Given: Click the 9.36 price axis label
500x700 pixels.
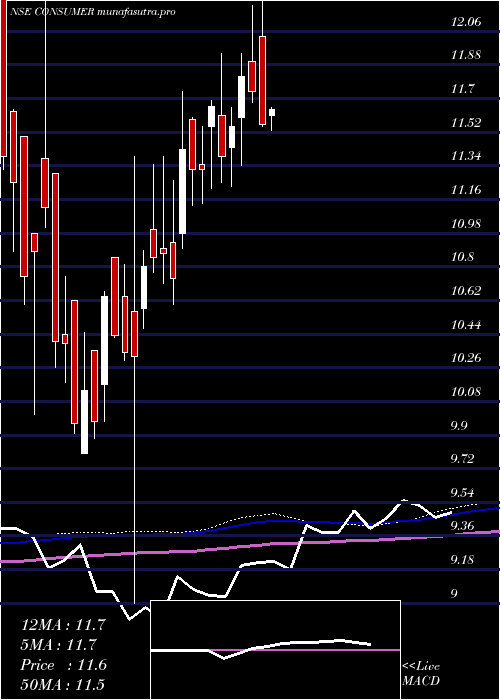Looking at the screenshot, I should pos(463,526).
